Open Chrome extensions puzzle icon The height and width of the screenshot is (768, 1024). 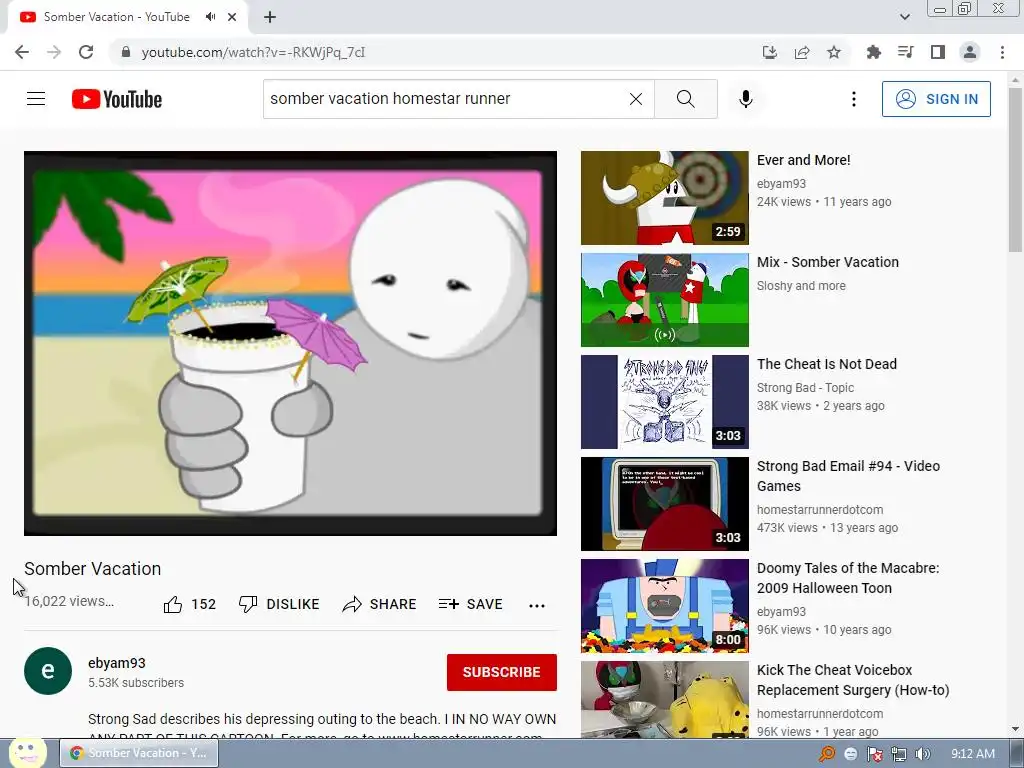(873, 52)
